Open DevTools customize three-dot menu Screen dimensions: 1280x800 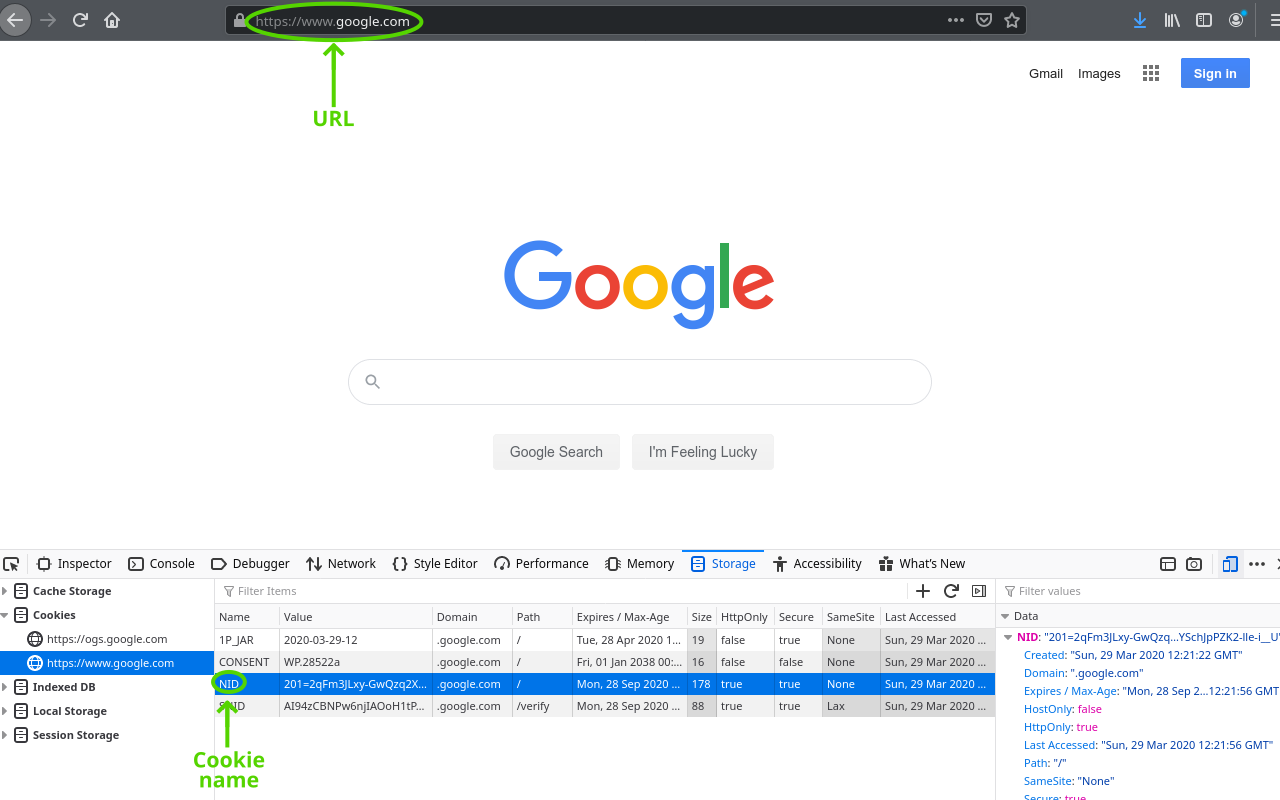click(1257, 564)
